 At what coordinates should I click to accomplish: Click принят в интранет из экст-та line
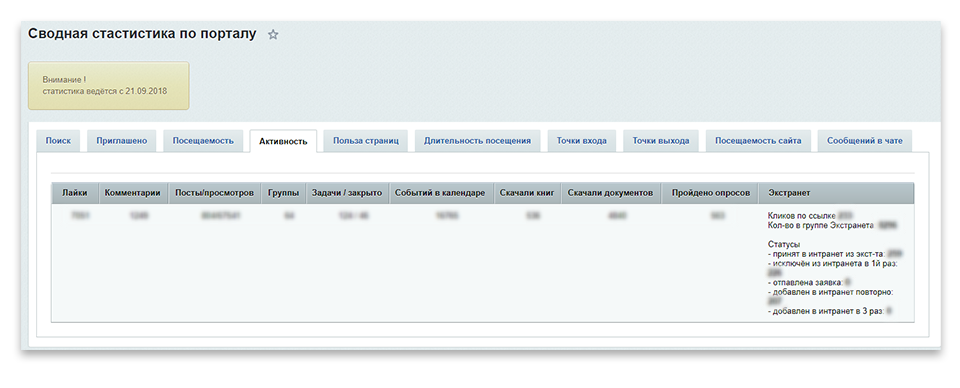(835, 253)
